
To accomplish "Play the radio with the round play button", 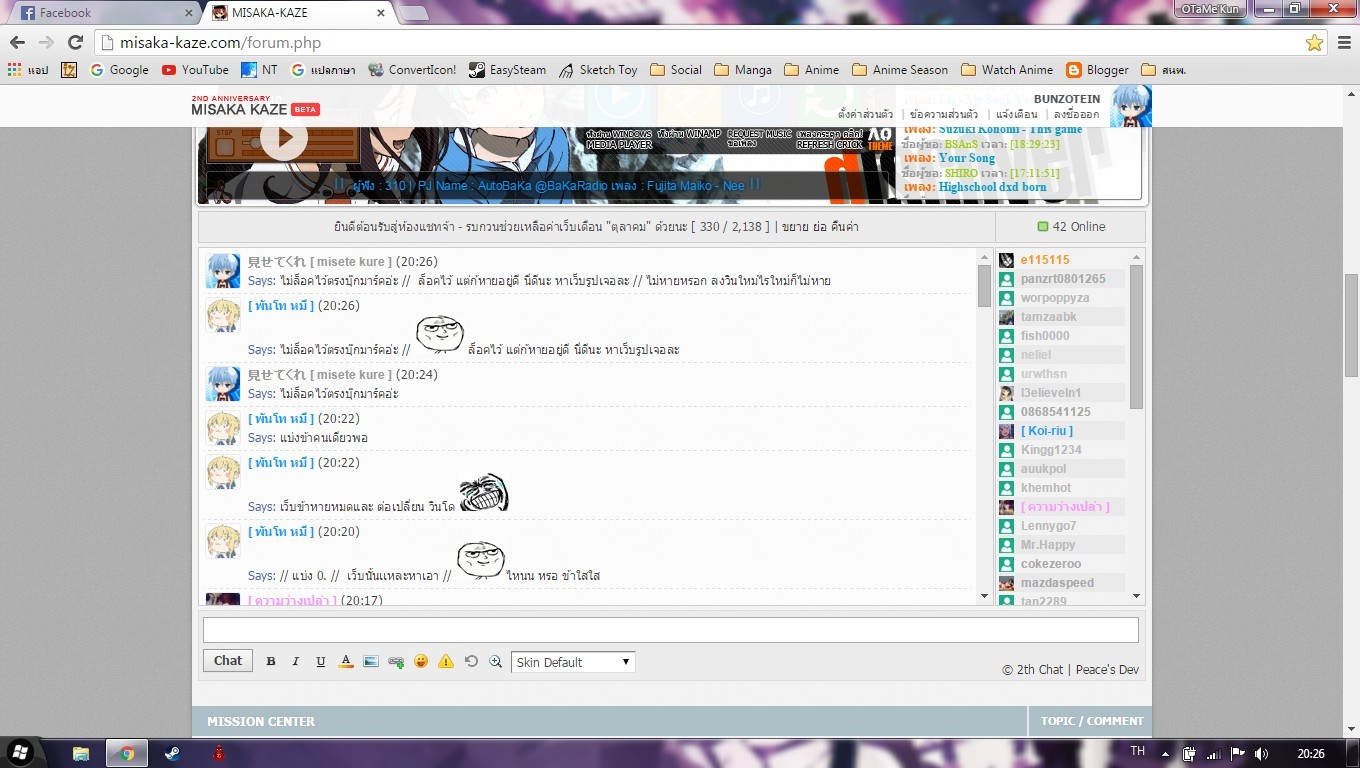I will tap(284, 138).
